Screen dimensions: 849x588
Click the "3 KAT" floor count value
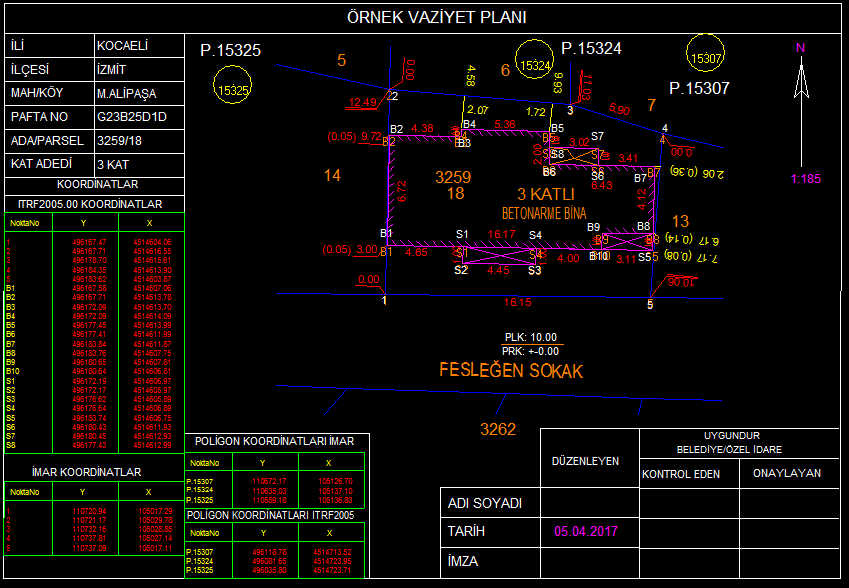[x=113, y=165]
